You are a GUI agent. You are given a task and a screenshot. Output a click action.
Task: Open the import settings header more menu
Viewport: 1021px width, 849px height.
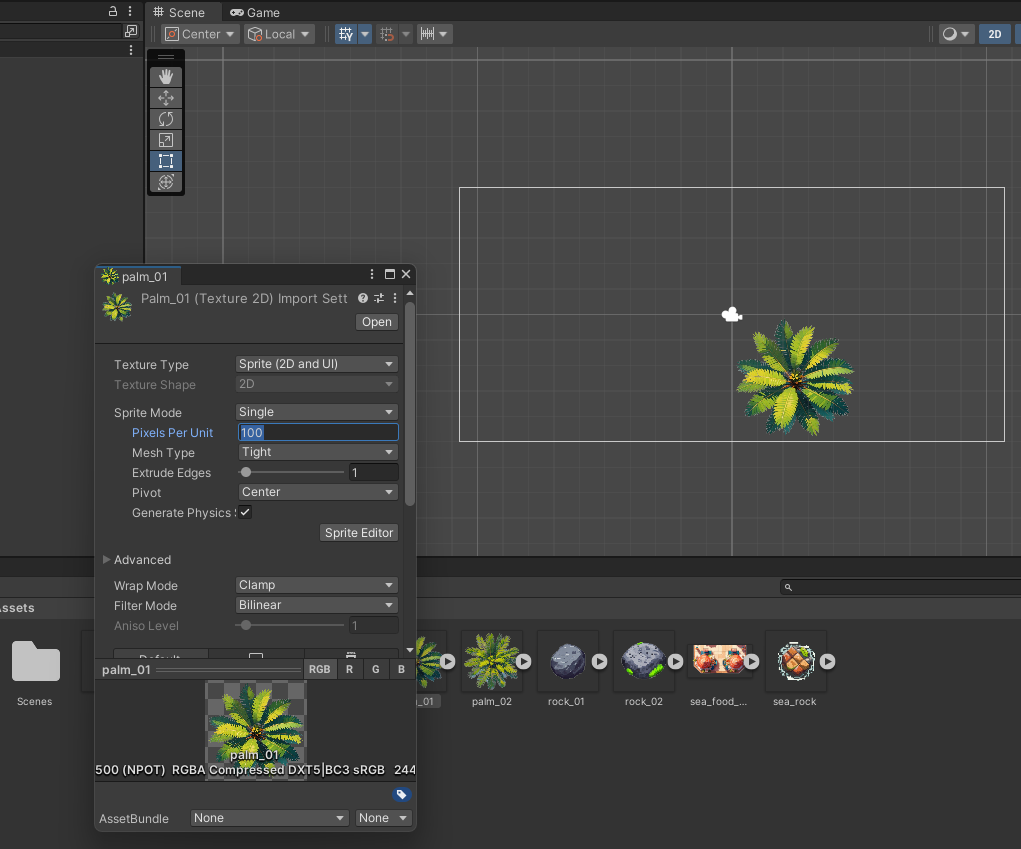[395, 298]
